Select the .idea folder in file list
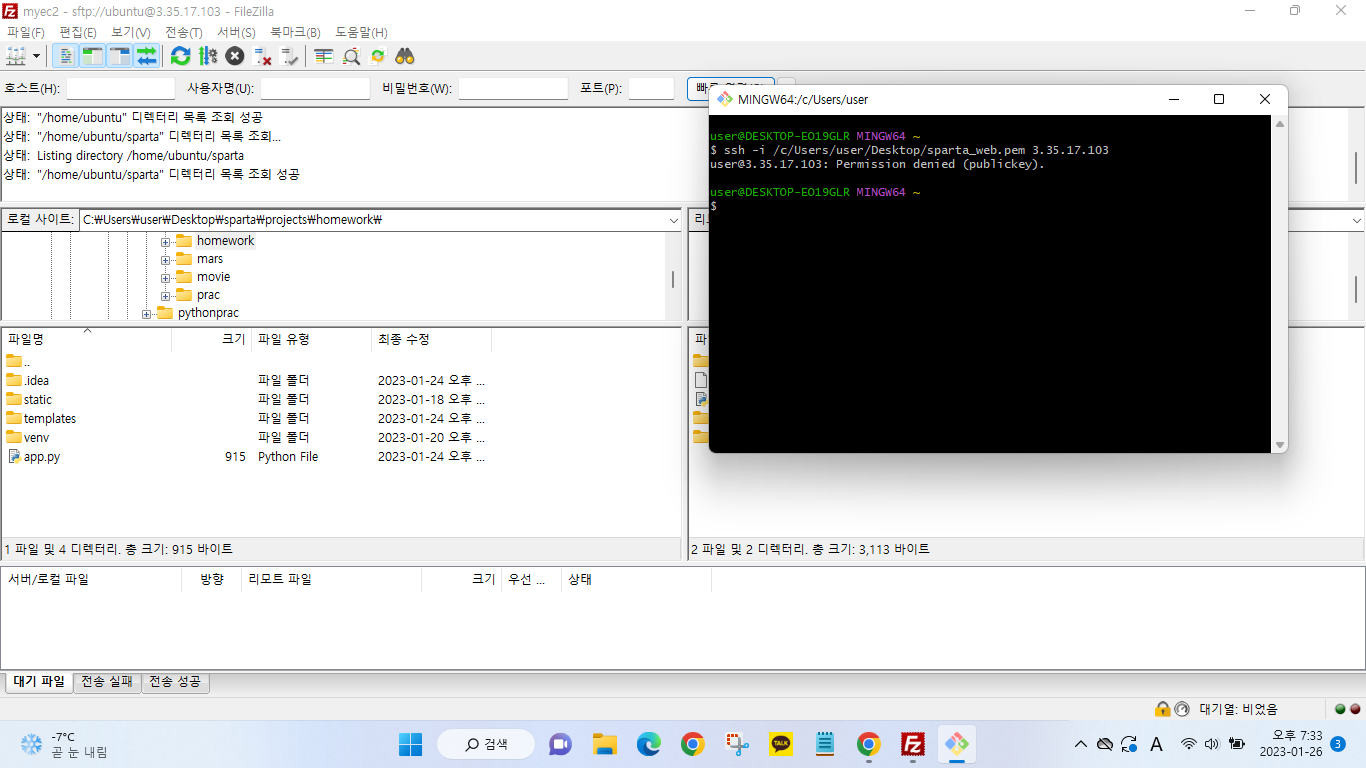This screenshot has width=1366, height=768. pyautogui.click(x=36, y=380)
